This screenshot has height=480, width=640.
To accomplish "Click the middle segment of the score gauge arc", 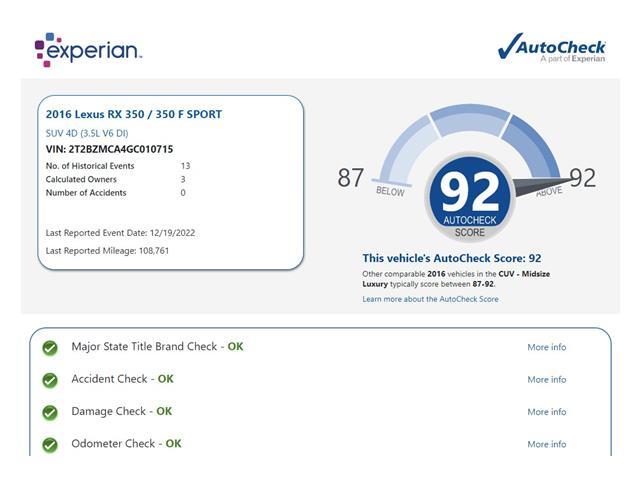I will 469,118.
